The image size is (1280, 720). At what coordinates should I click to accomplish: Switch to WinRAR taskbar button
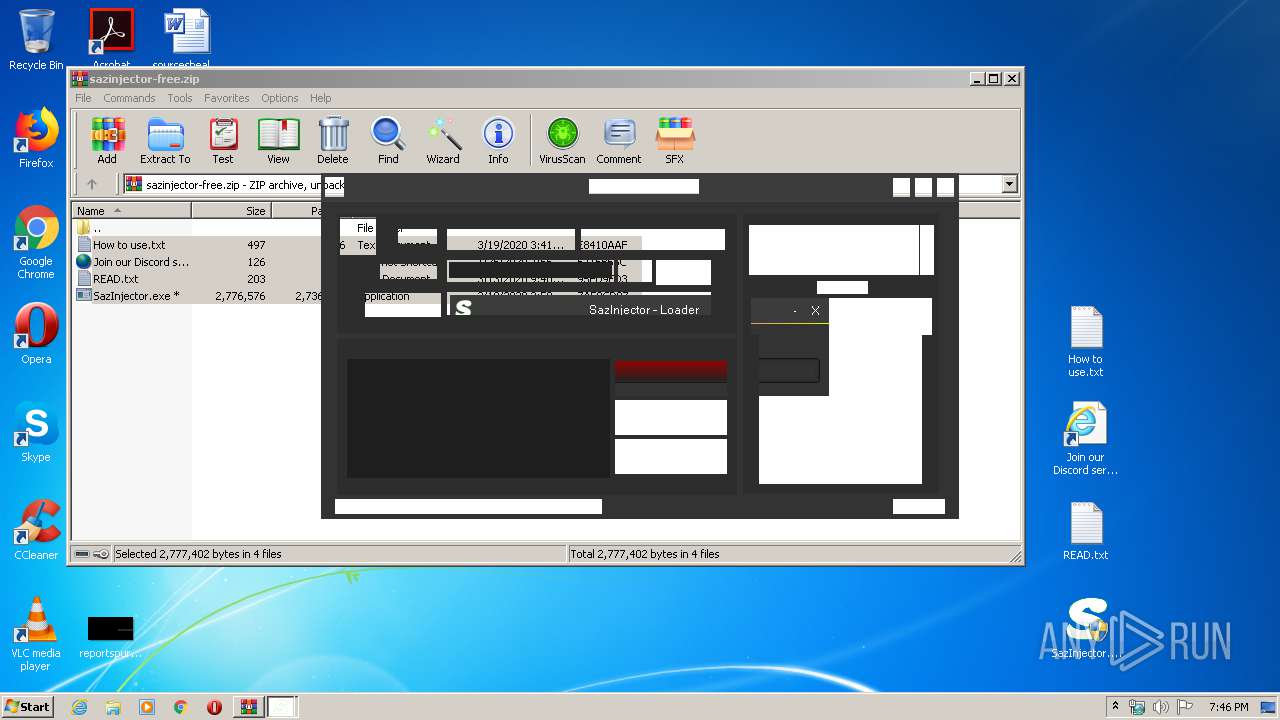(248, 707)
